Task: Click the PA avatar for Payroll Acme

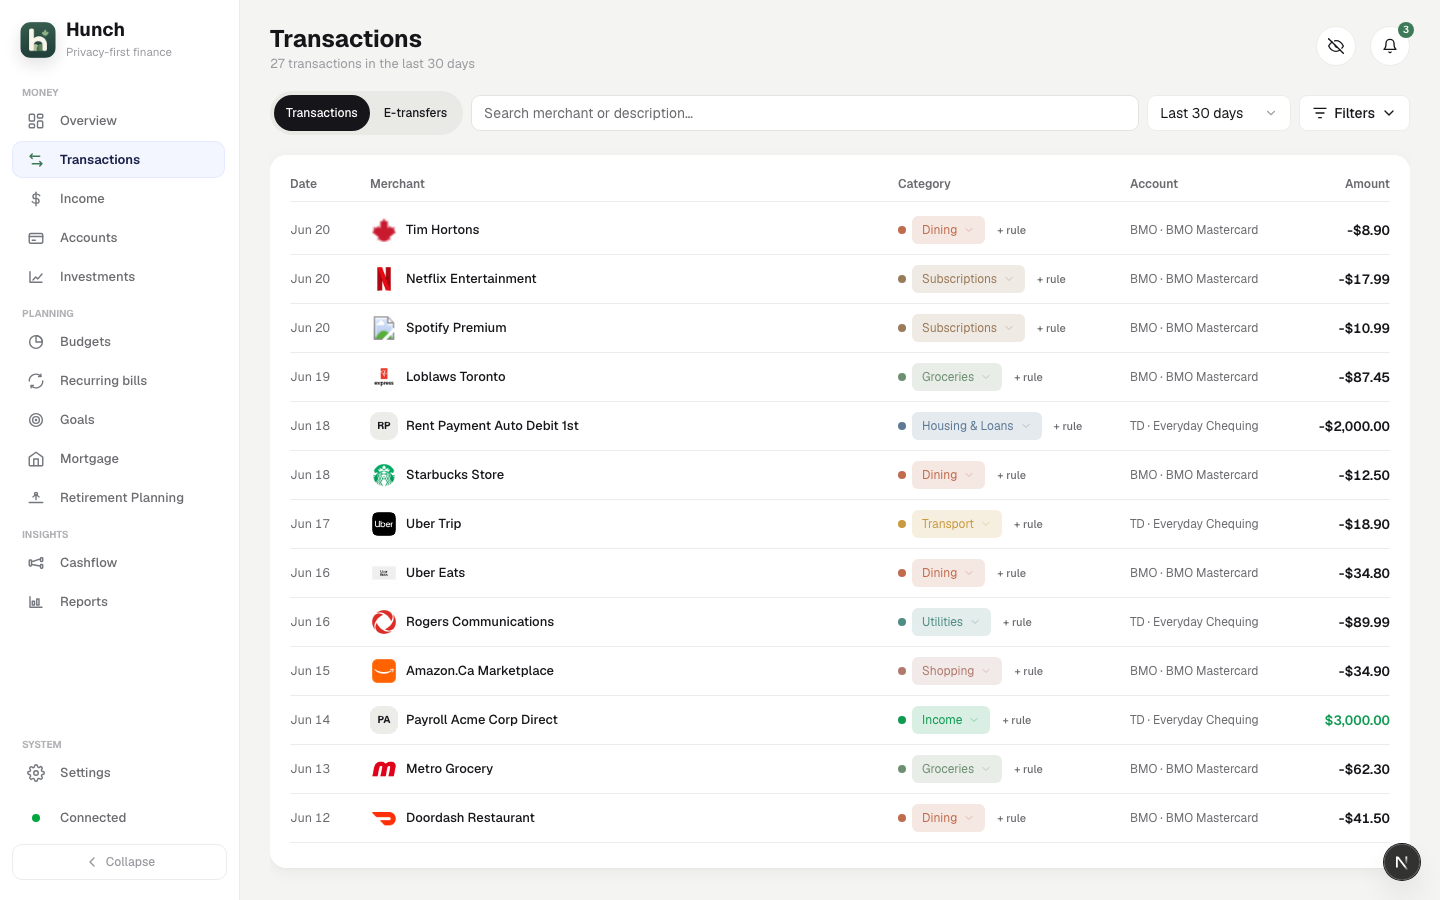Action: click(384, 720)
